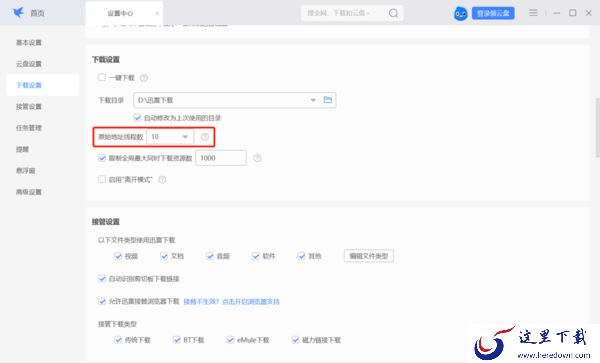Uncheck 传统下载 takeover type
The height and width of the screenshot is (363, 600).
coord(118,340)
